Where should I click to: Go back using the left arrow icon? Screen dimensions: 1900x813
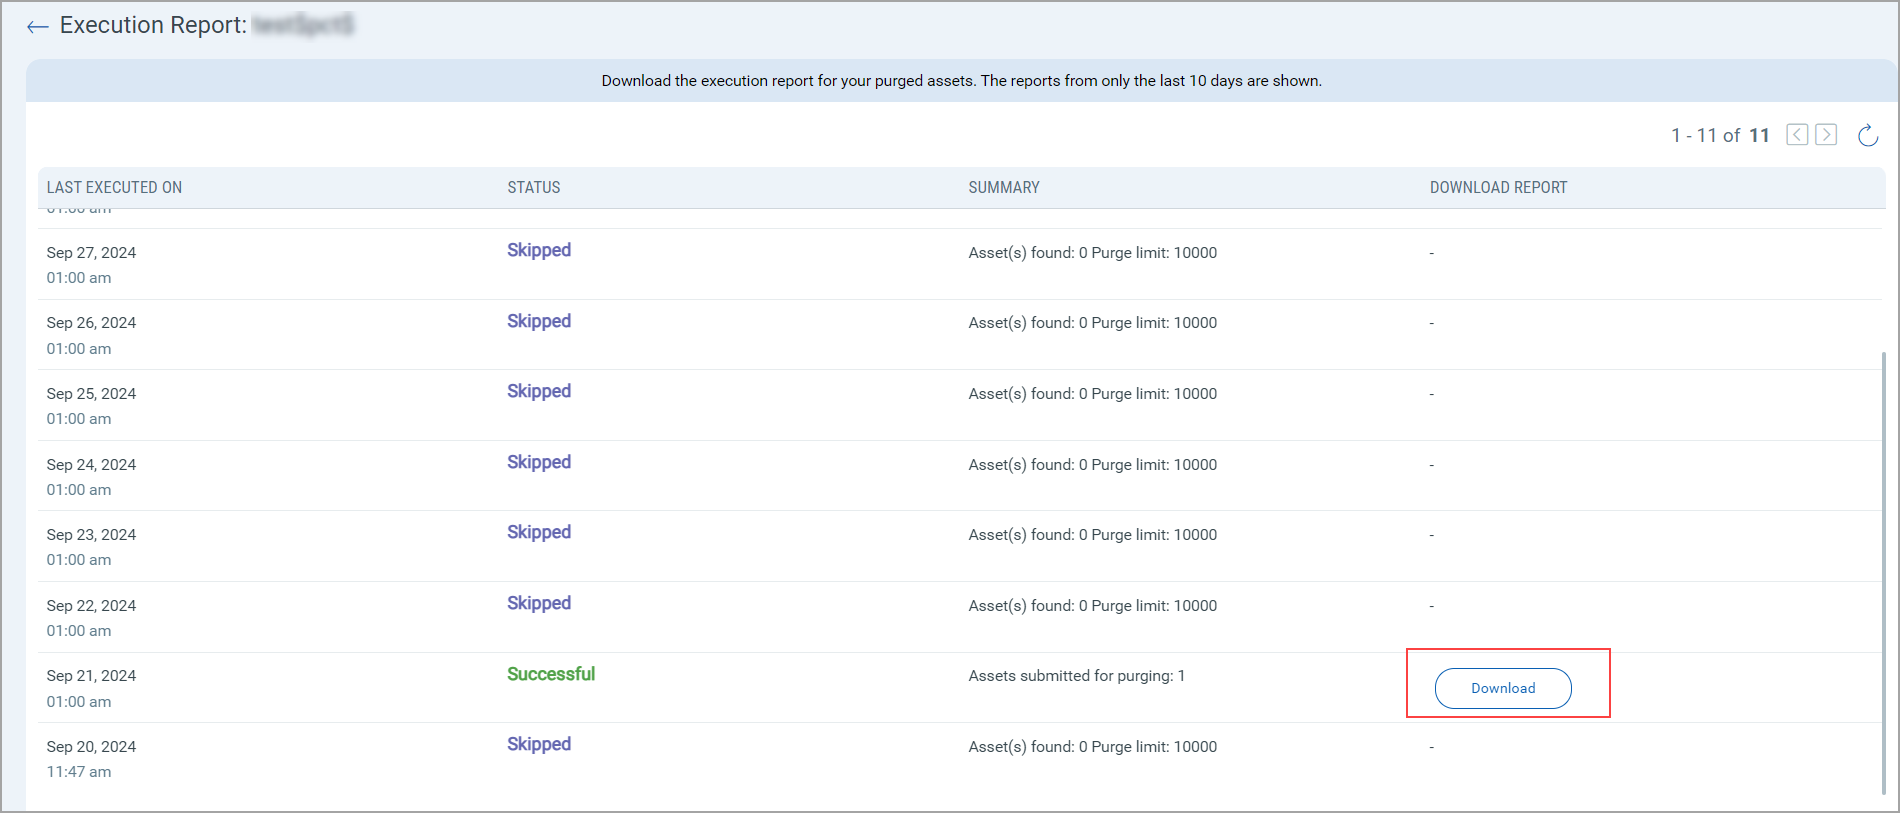(38, 27)
